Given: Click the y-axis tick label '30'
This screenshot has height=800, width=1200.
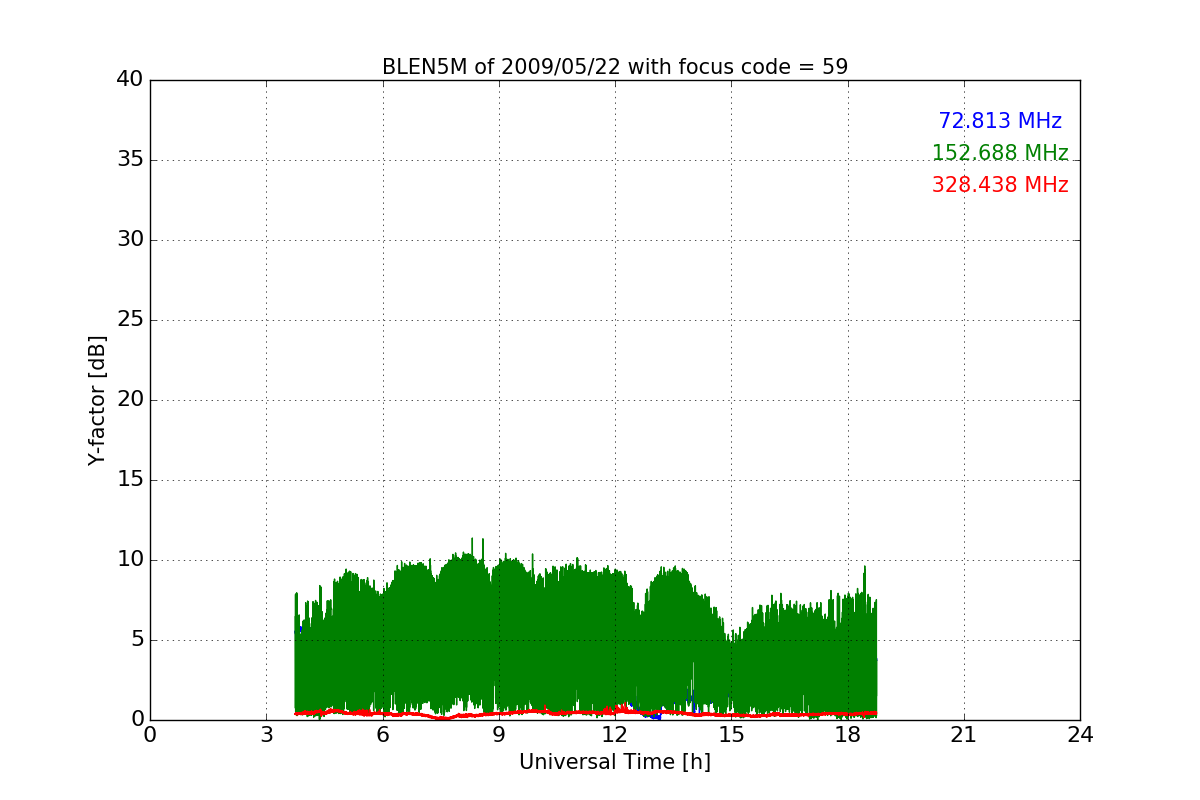Looking at the screenshot, I should [130, 240].
